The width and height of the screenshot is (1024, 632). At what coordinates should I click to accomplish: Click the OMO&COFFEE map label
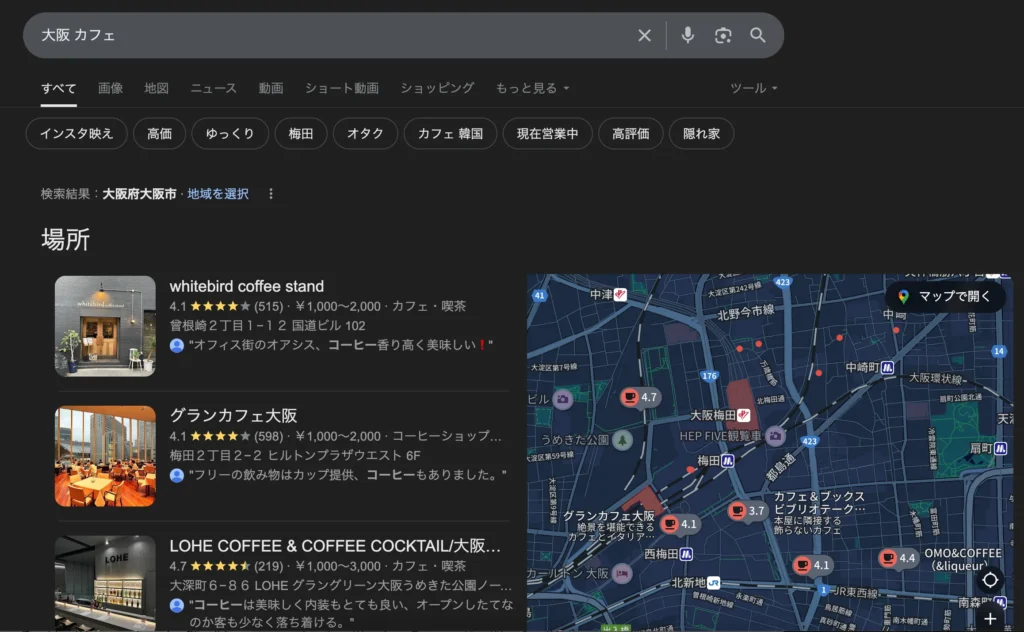(963, 560)
